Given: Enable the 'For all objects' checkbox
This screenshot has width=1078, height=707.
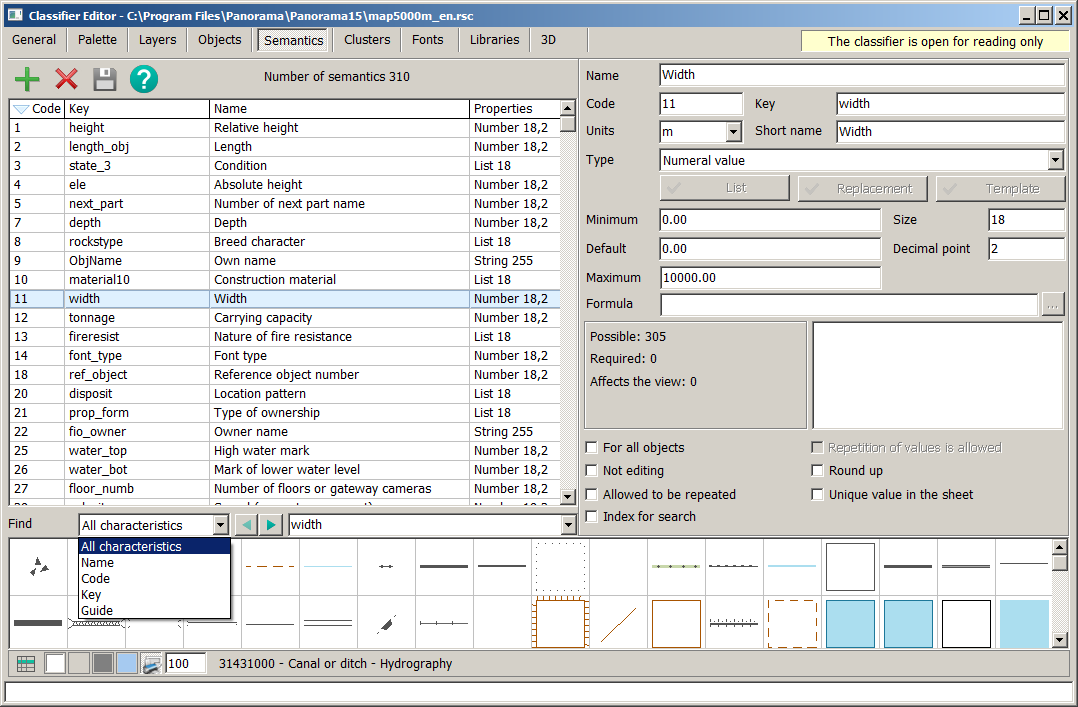Looking at the screenshot, I should click(x=592, y=448).
